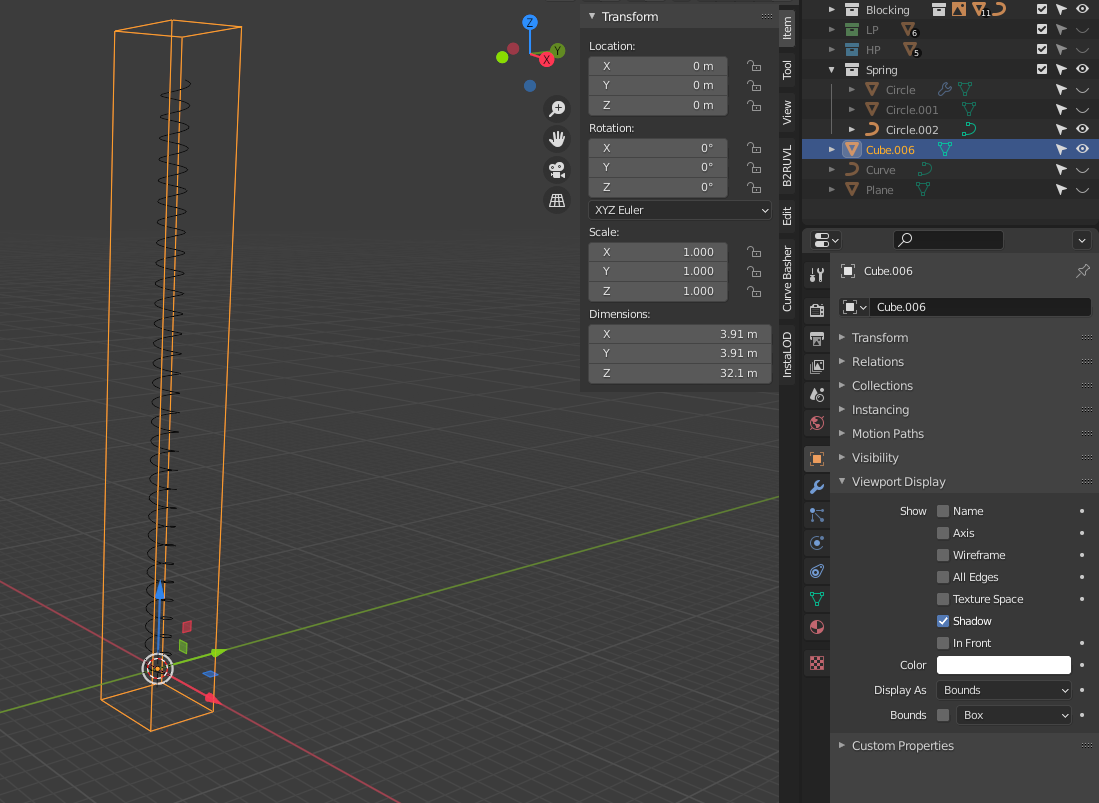The height and width of the screenshot is (803, 1099).
Task: Open the XYZ Euler rotation order dropdown
Action: coord(679,210)
